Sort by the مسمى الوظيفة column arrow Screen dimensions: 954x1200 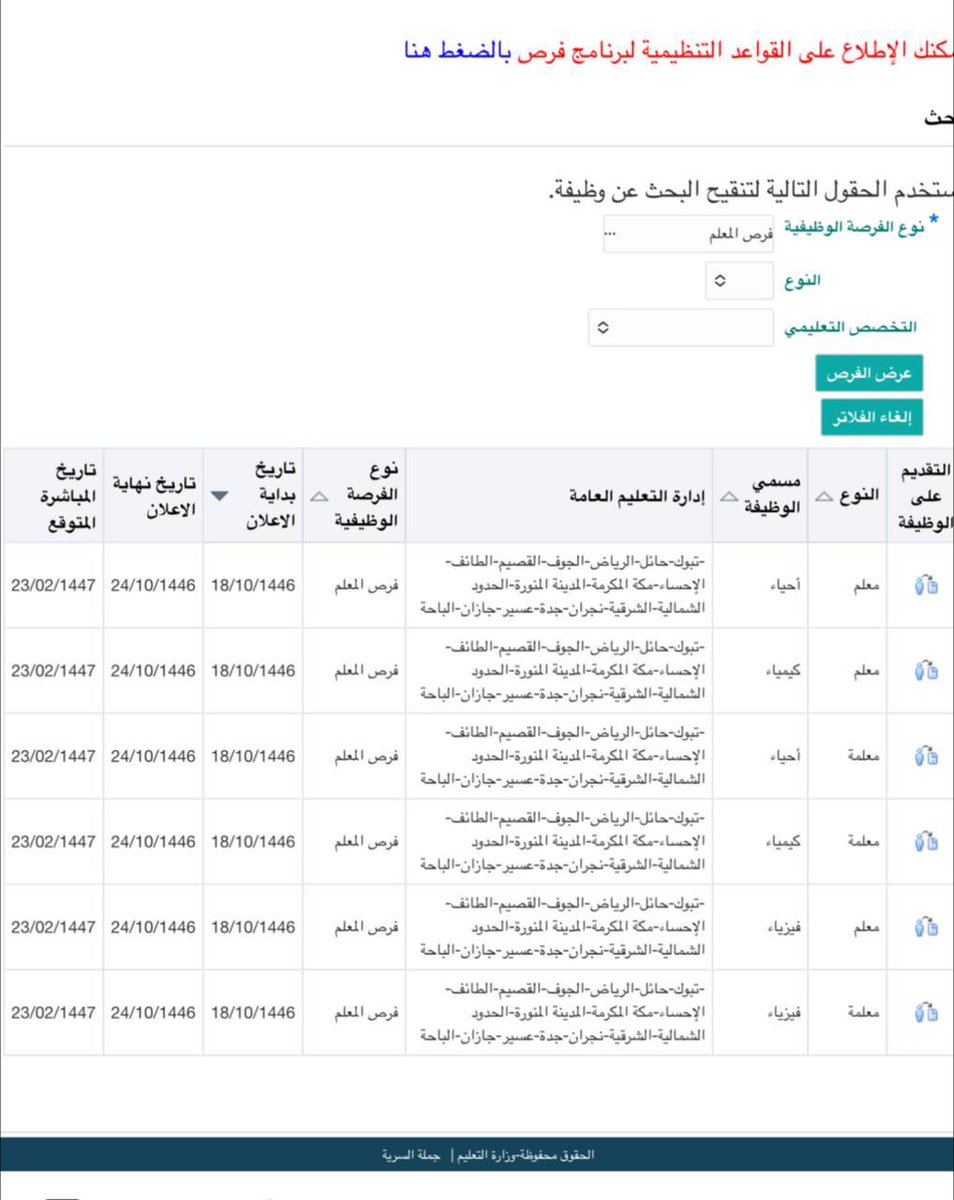coord(731,496)
